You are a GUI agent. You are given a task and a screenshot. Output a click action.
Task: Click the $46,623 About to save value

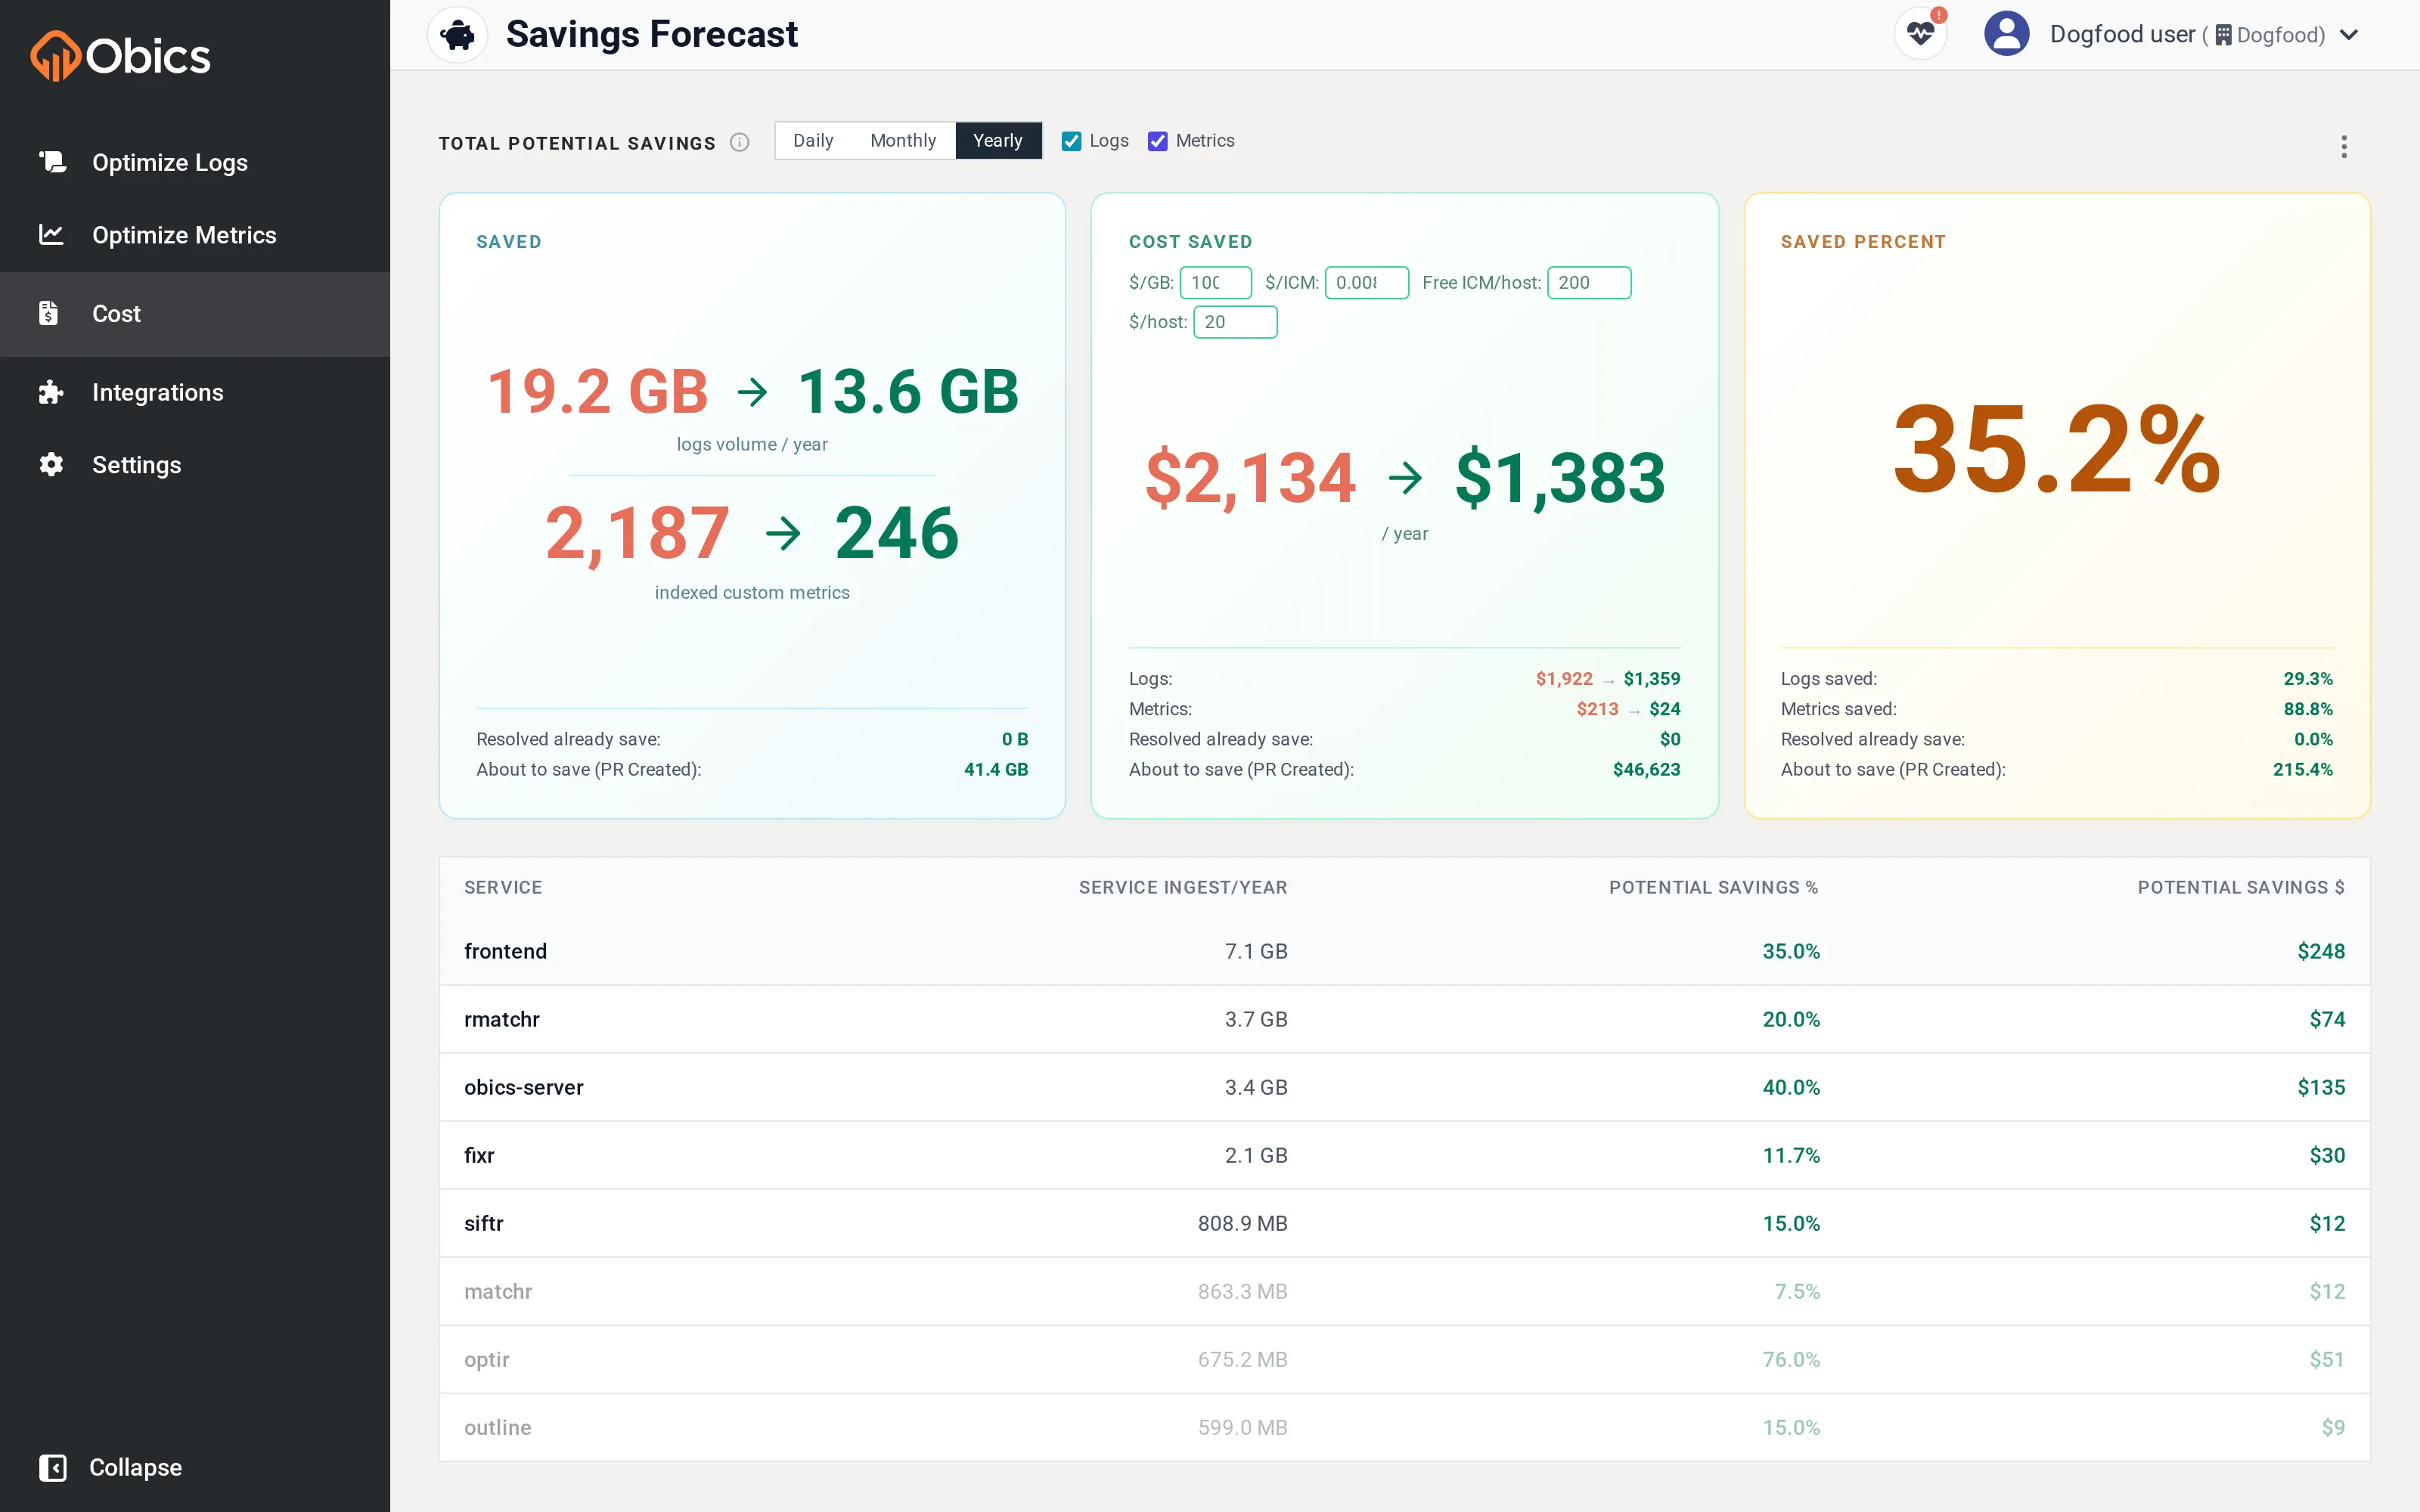point(1646,769)
